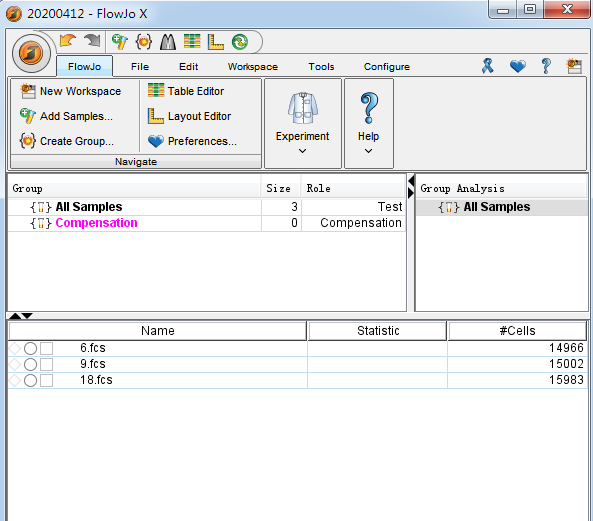
Task: Switch to the Workspace tab
Action: point(253,67)
